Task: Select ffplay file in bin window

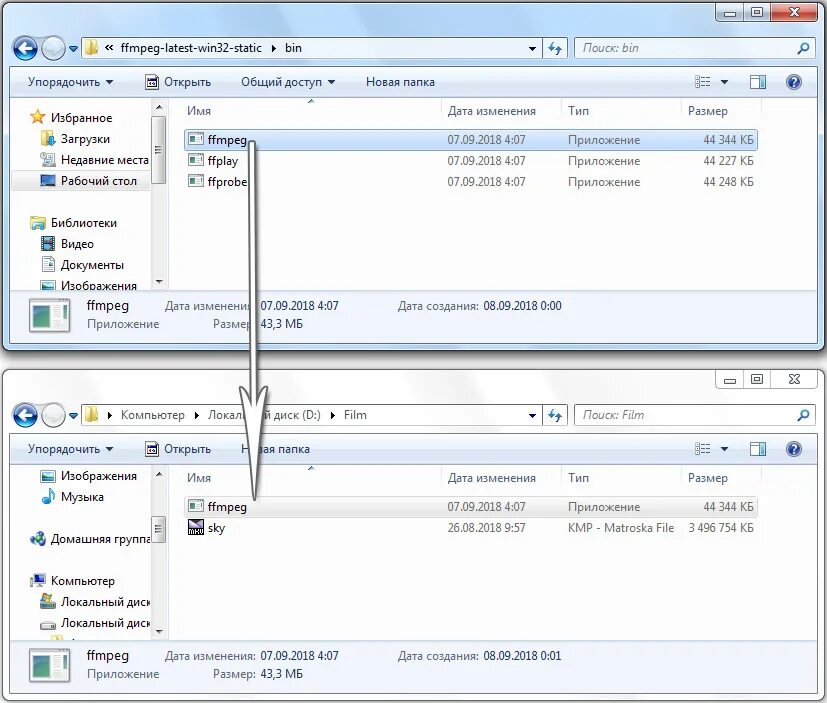Action: pyautogui.click(x=471, y=161)
